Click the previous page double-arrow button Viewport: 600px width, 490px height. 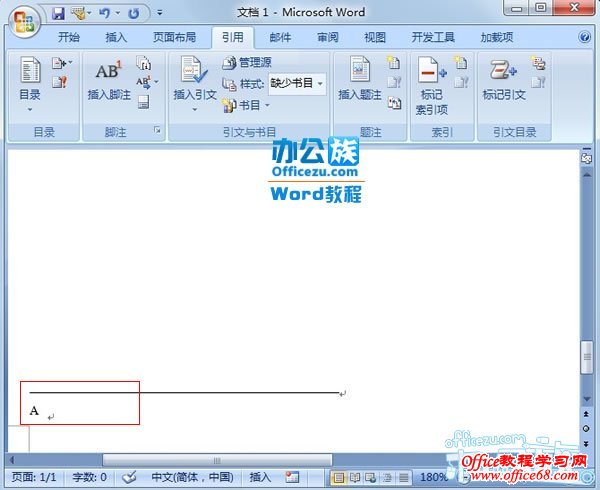[586, 414]
